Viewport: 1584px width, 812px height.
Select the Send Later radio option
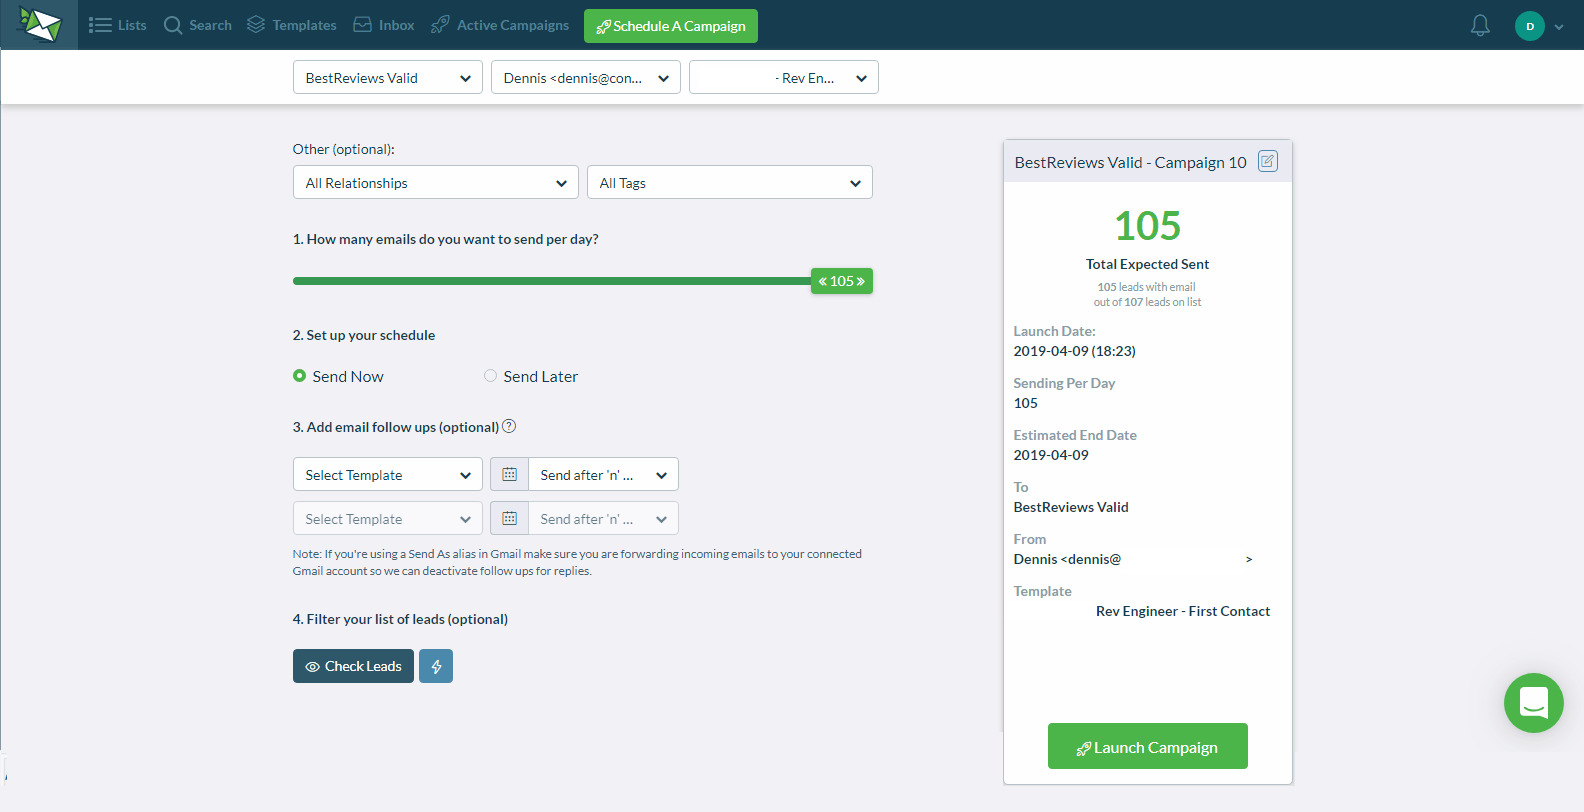pyautogui.click(x=490, y=376)
